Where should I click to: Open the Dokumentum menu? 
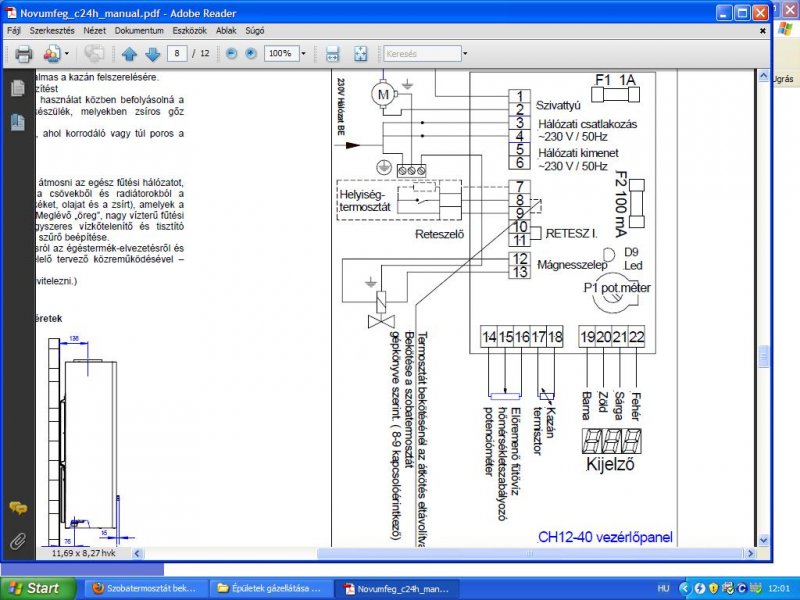pos(139,31)
